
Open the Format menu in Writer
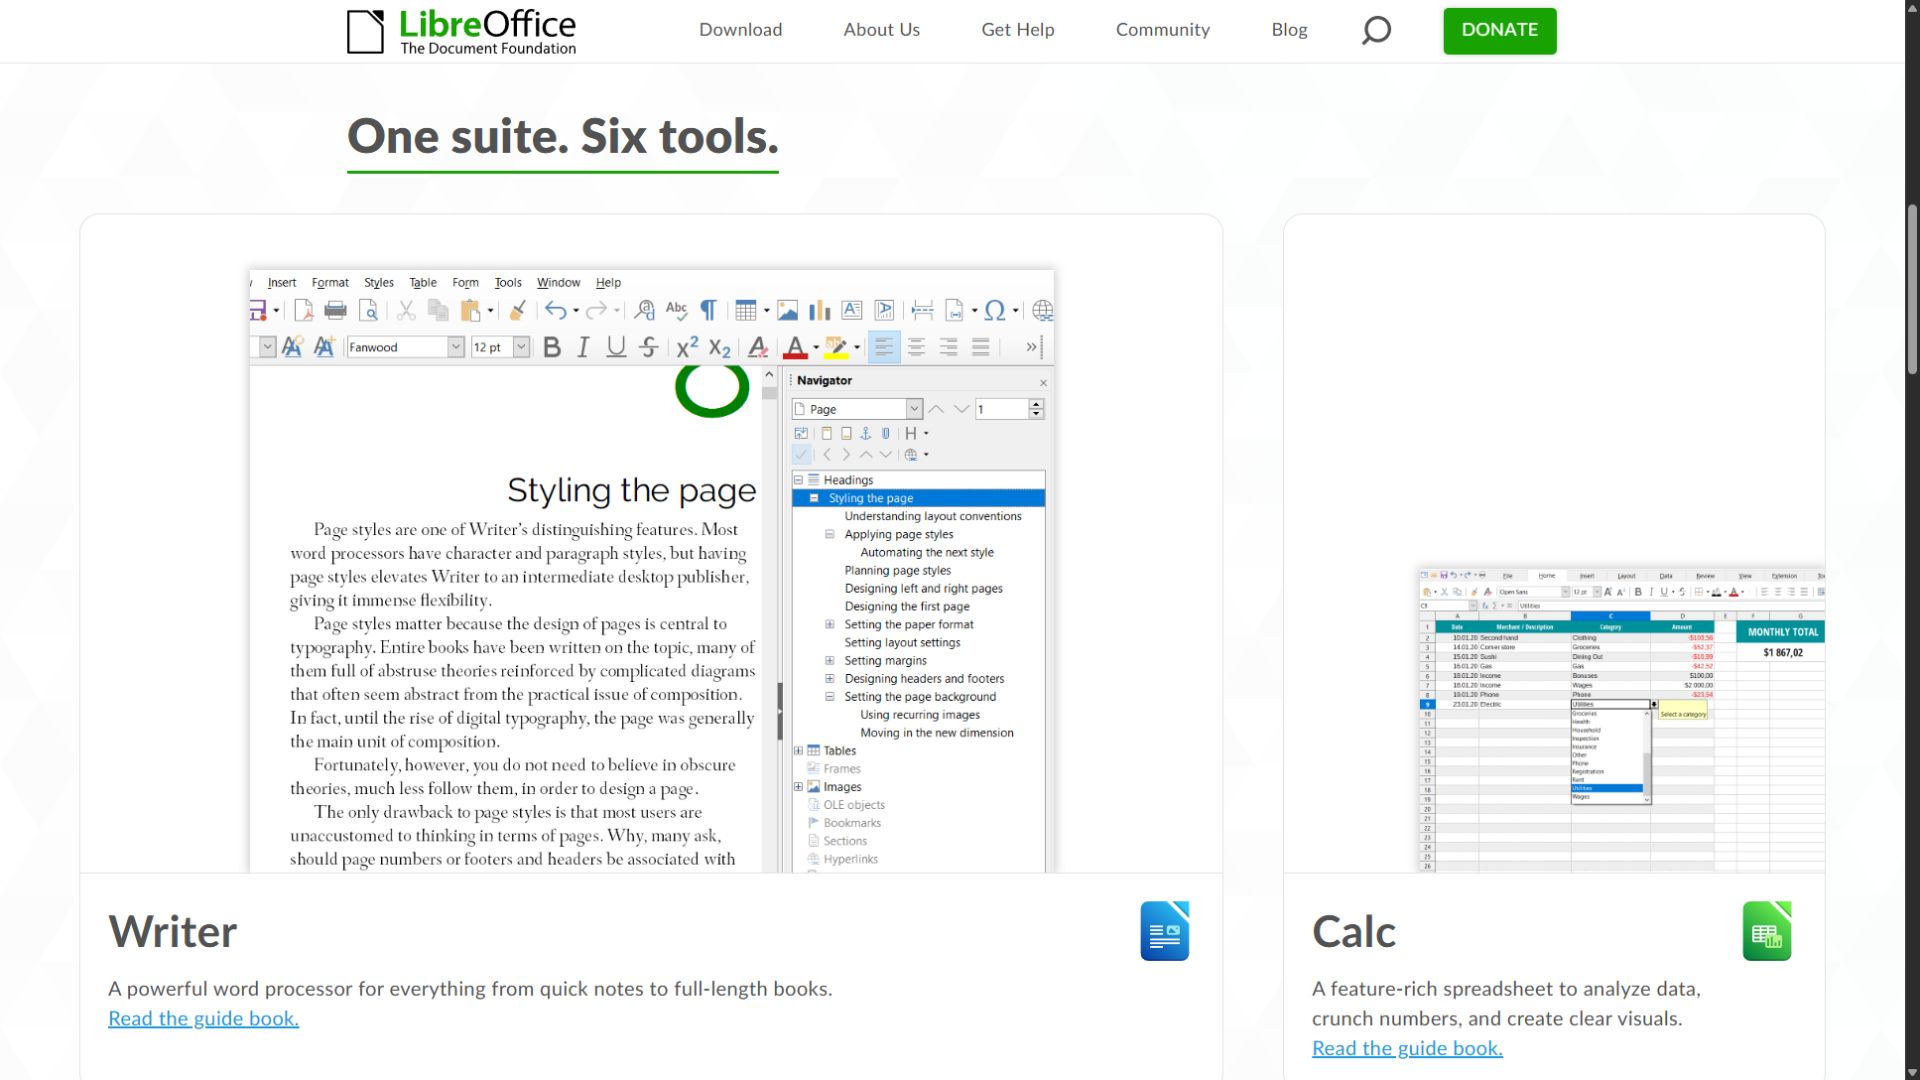[x=330, y=283]
